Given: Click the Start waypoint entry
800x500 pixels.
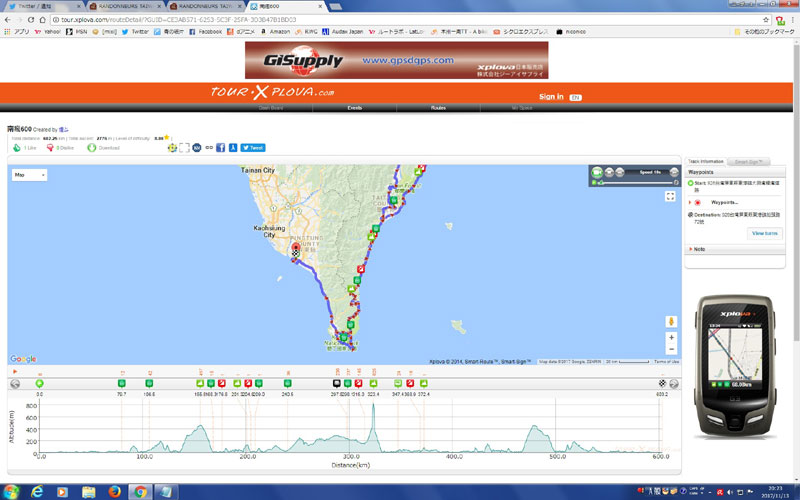Looking at the screenshot, I should point(734,186).
